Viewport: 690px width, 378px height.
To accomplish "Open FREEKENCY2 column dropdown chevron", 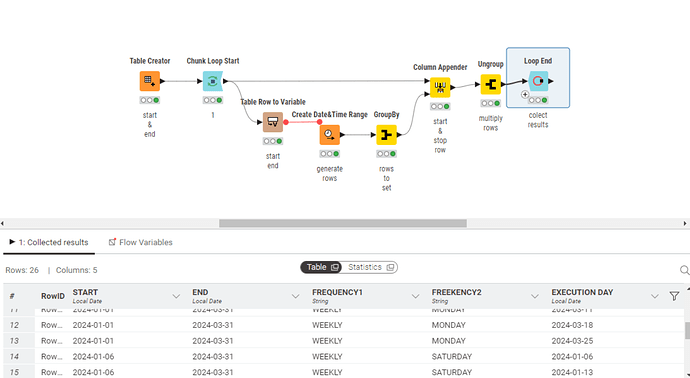I will click(535, 296).
